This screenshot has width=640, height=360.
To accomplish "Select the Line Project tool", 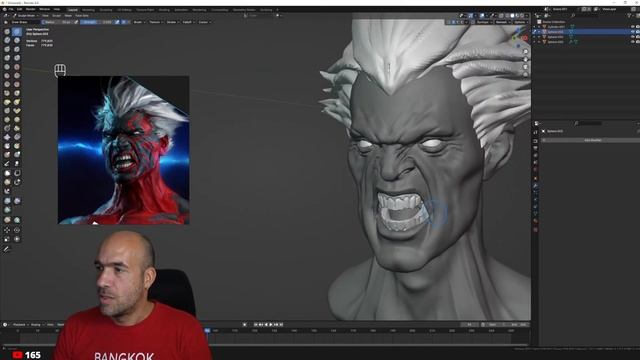I will [x=7, y=191].
